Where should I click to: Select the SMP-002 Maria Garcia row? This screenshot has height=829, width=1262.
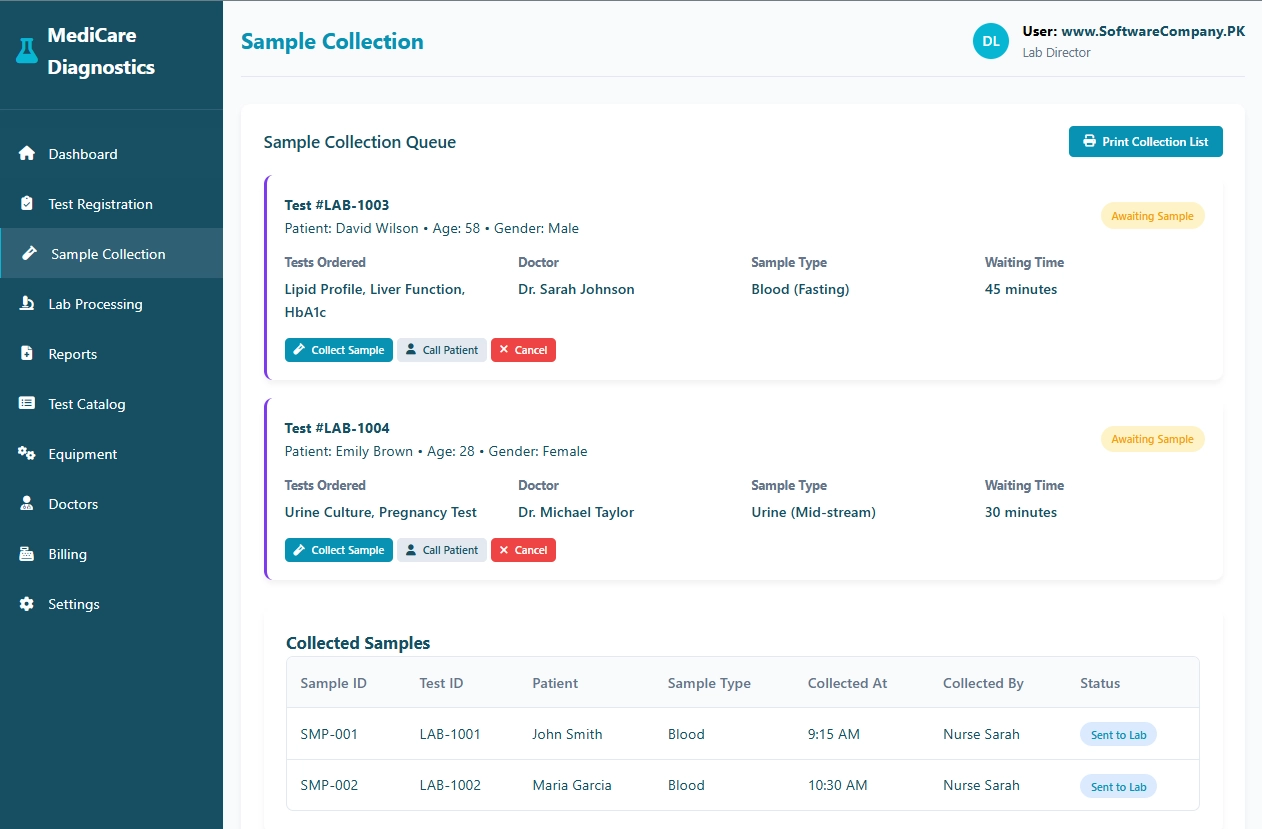pyautogui.click(x=742, y=785)
